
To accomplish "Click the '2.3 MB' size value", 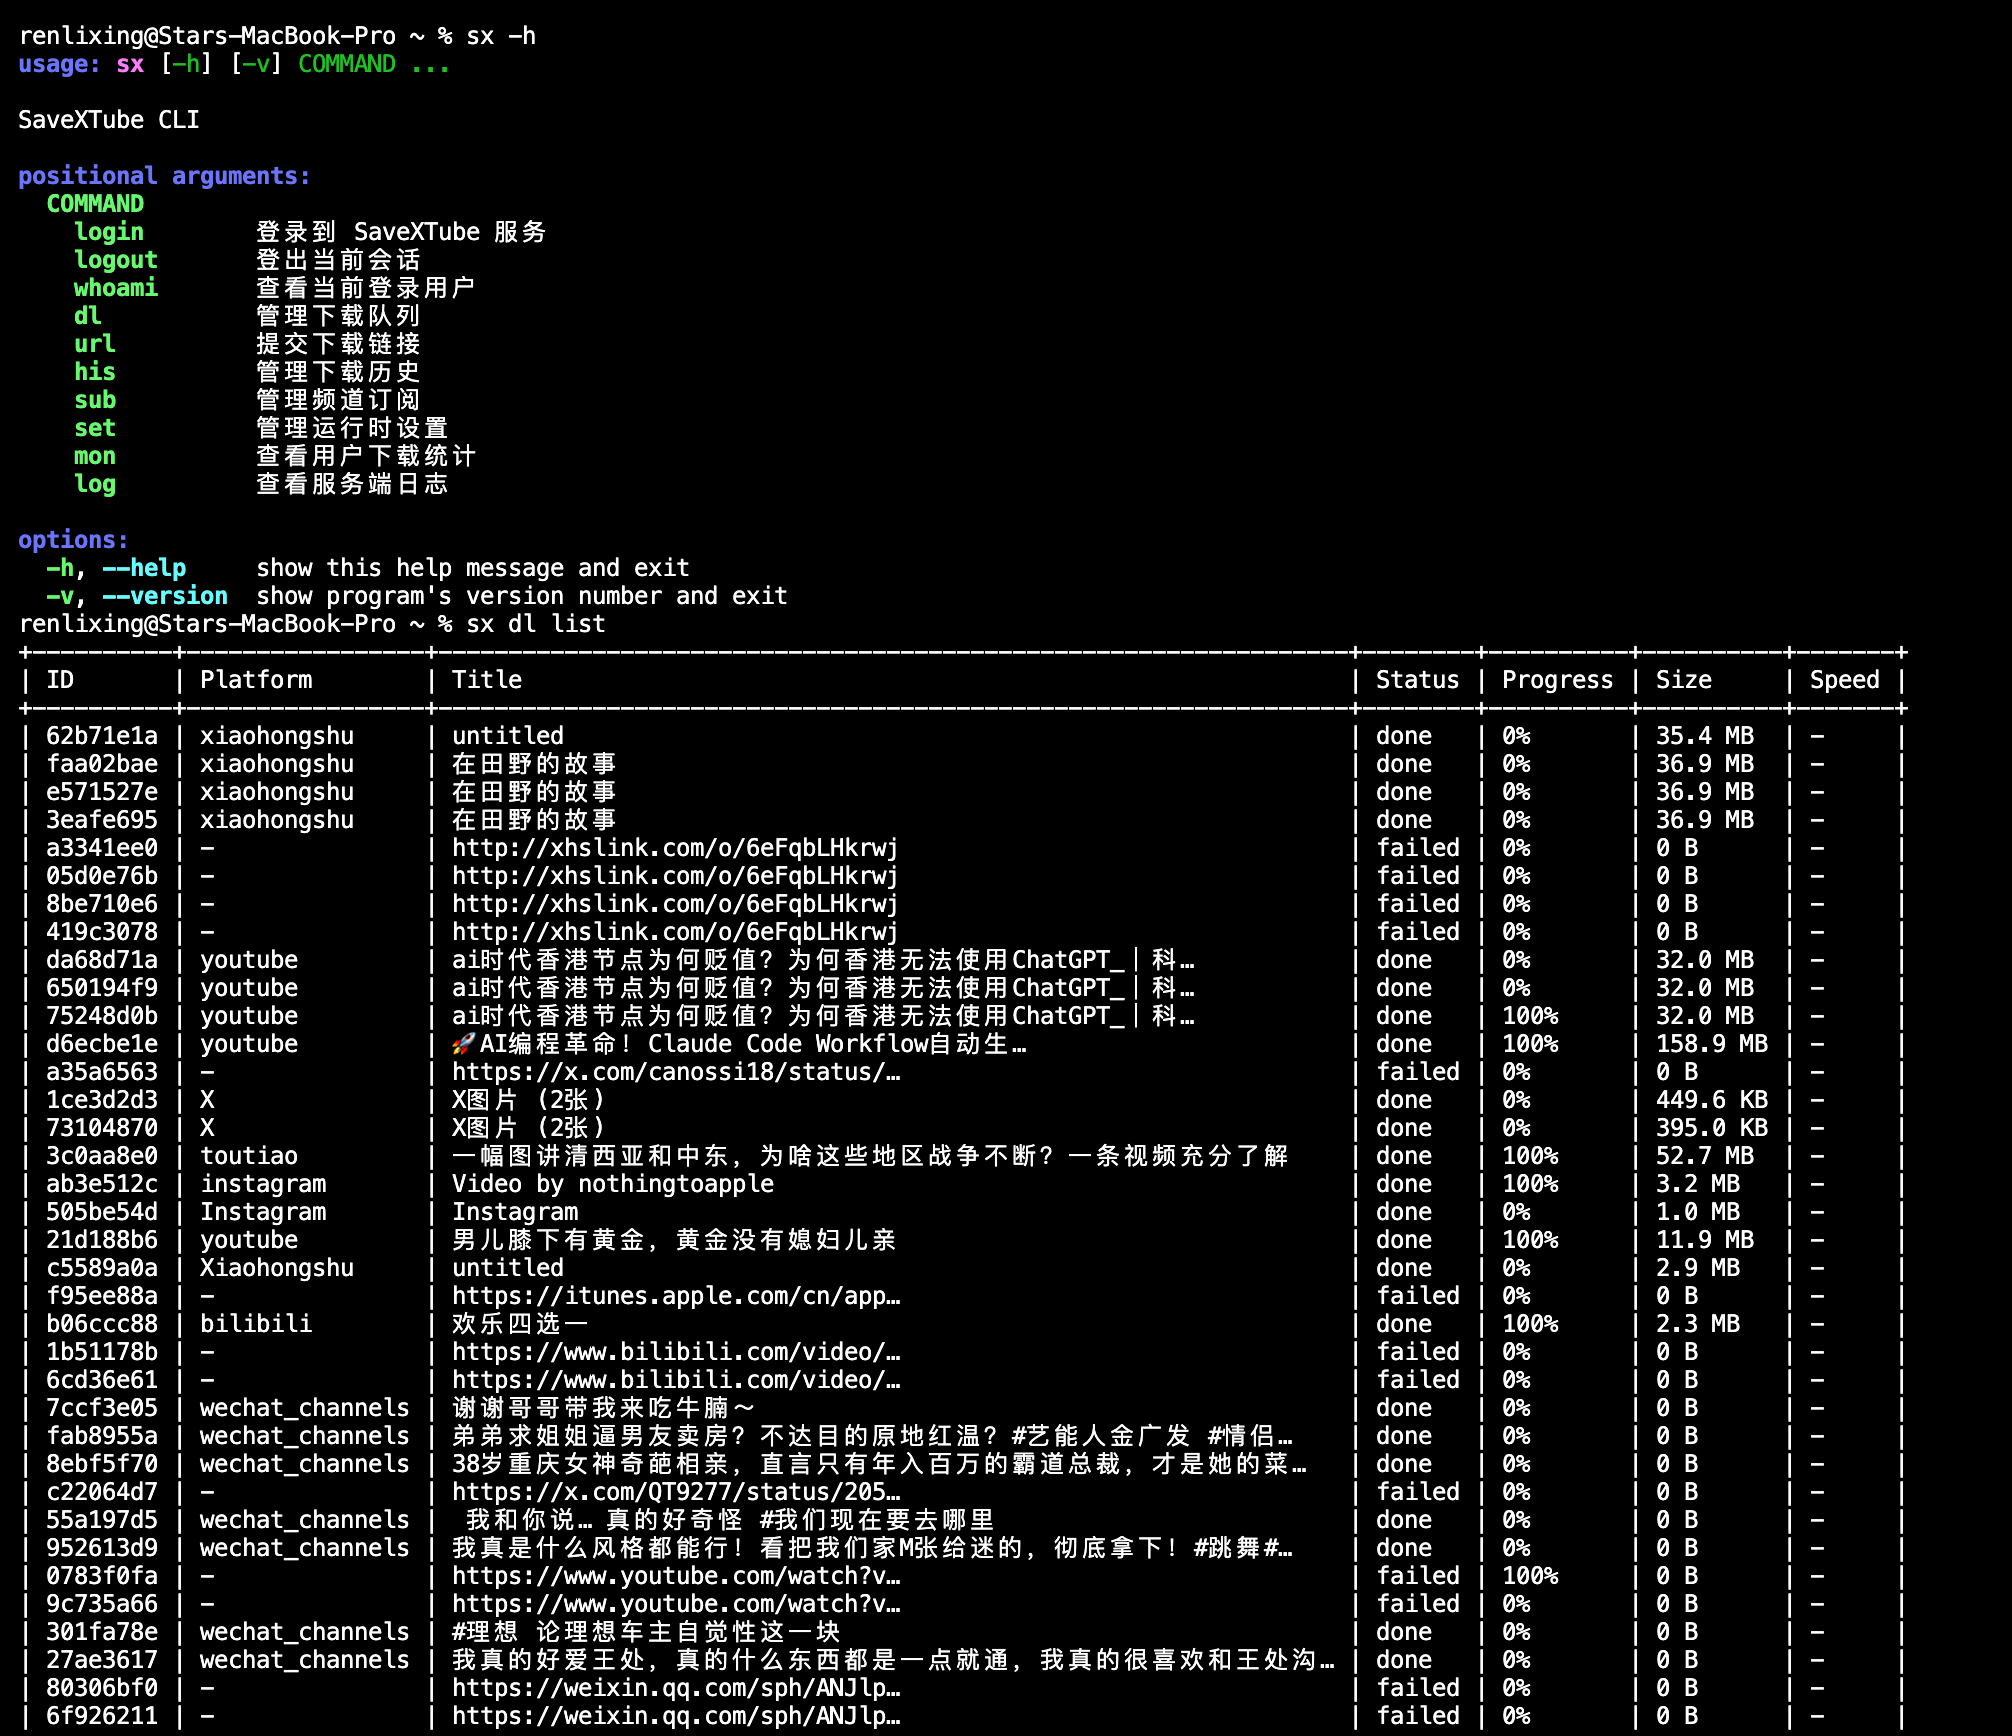I will tap(1698, 1324).
